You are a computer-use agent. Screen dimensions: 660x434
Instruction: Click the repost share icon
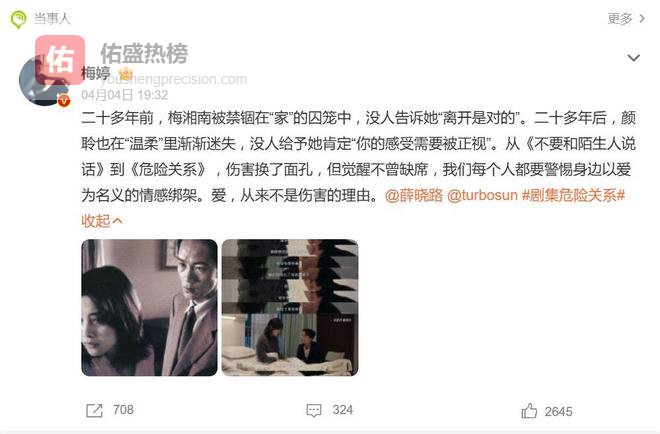94,410
